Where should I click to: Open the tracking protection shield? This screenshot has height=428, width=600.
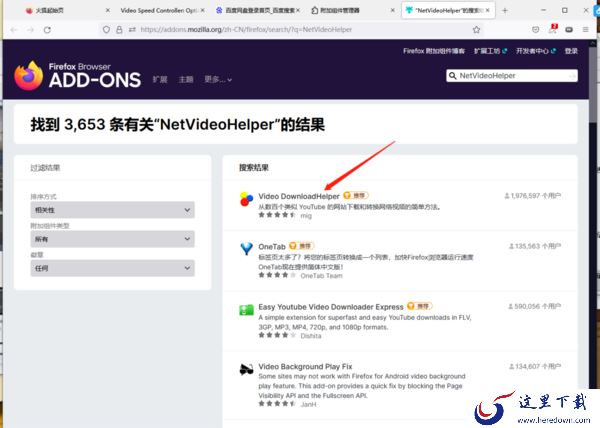point(106,29)
